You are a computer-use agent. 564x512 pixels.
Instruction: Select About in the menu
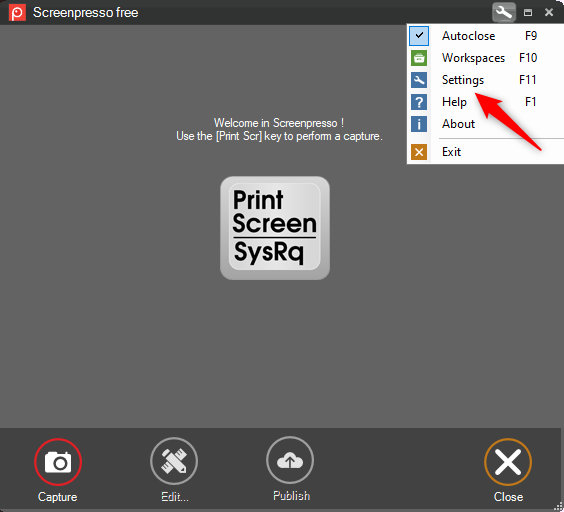486,124
